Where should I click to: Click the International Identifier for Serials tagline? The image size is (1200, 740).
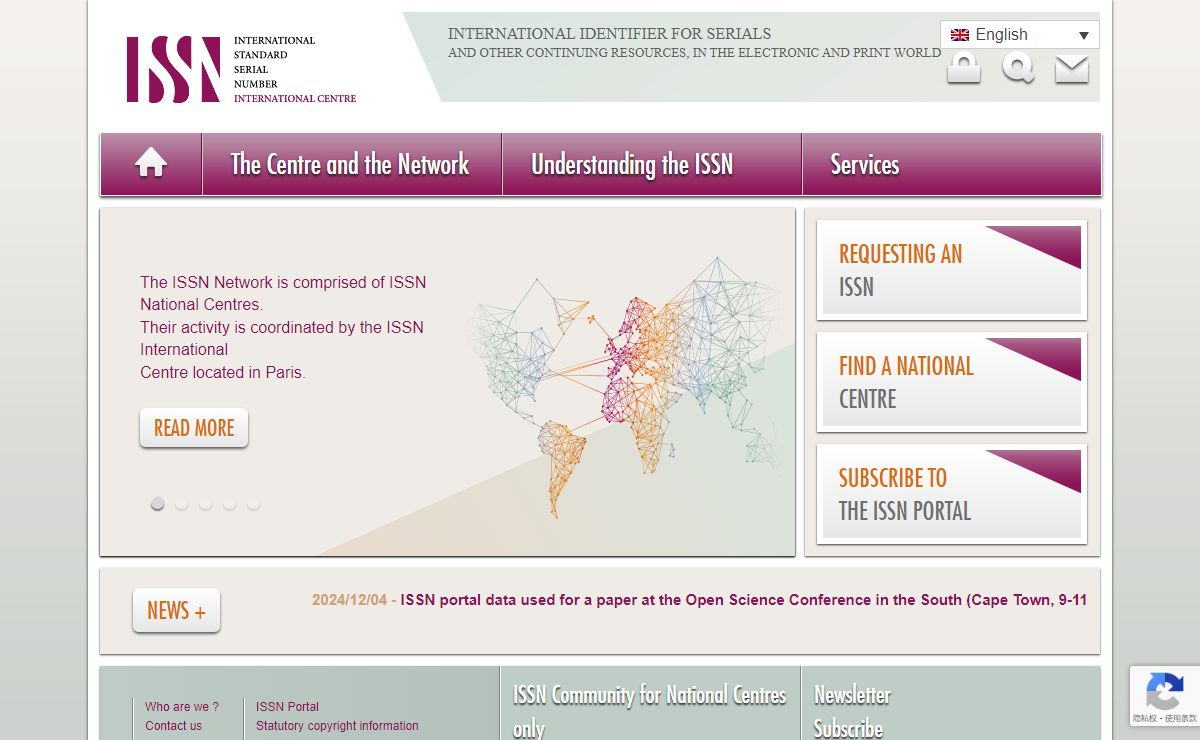[694, 43]
